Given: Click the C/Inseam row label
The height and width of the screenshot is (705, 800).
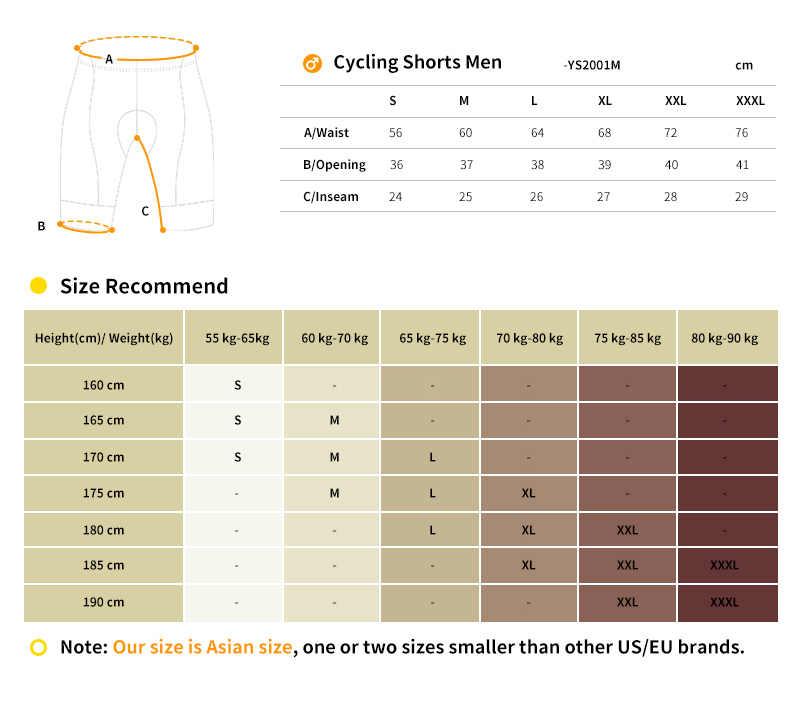Looking at the screenshot, I should tap(331, 197).
